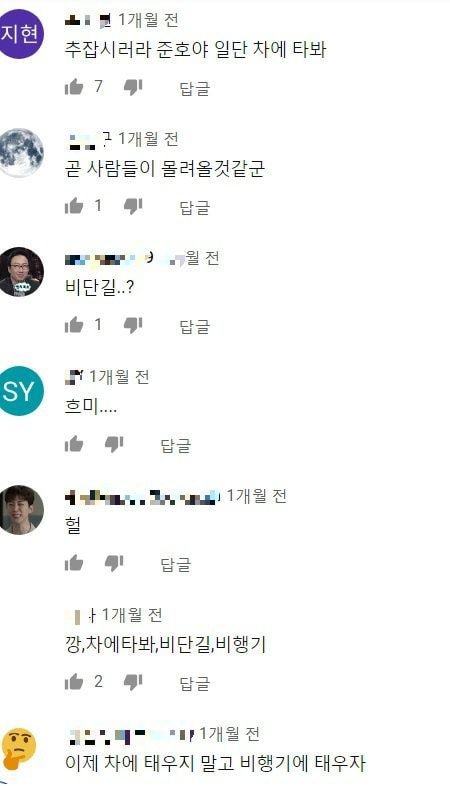Viewport: 450px width, 786px height.
Task: Click 답글 under '곧 사람들이 몰려올것같군'
Action: [194, 207]
